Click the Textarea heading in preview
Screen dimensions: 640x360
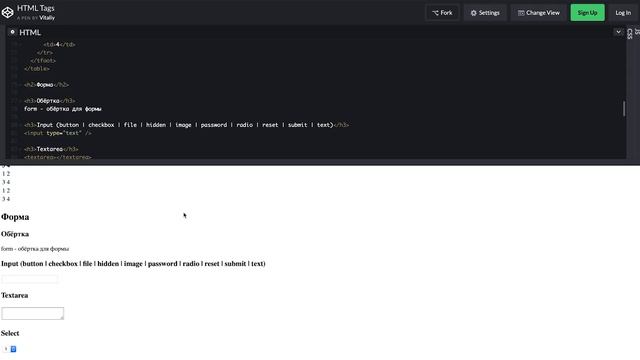pyautogui.click(x=14, y=295)
